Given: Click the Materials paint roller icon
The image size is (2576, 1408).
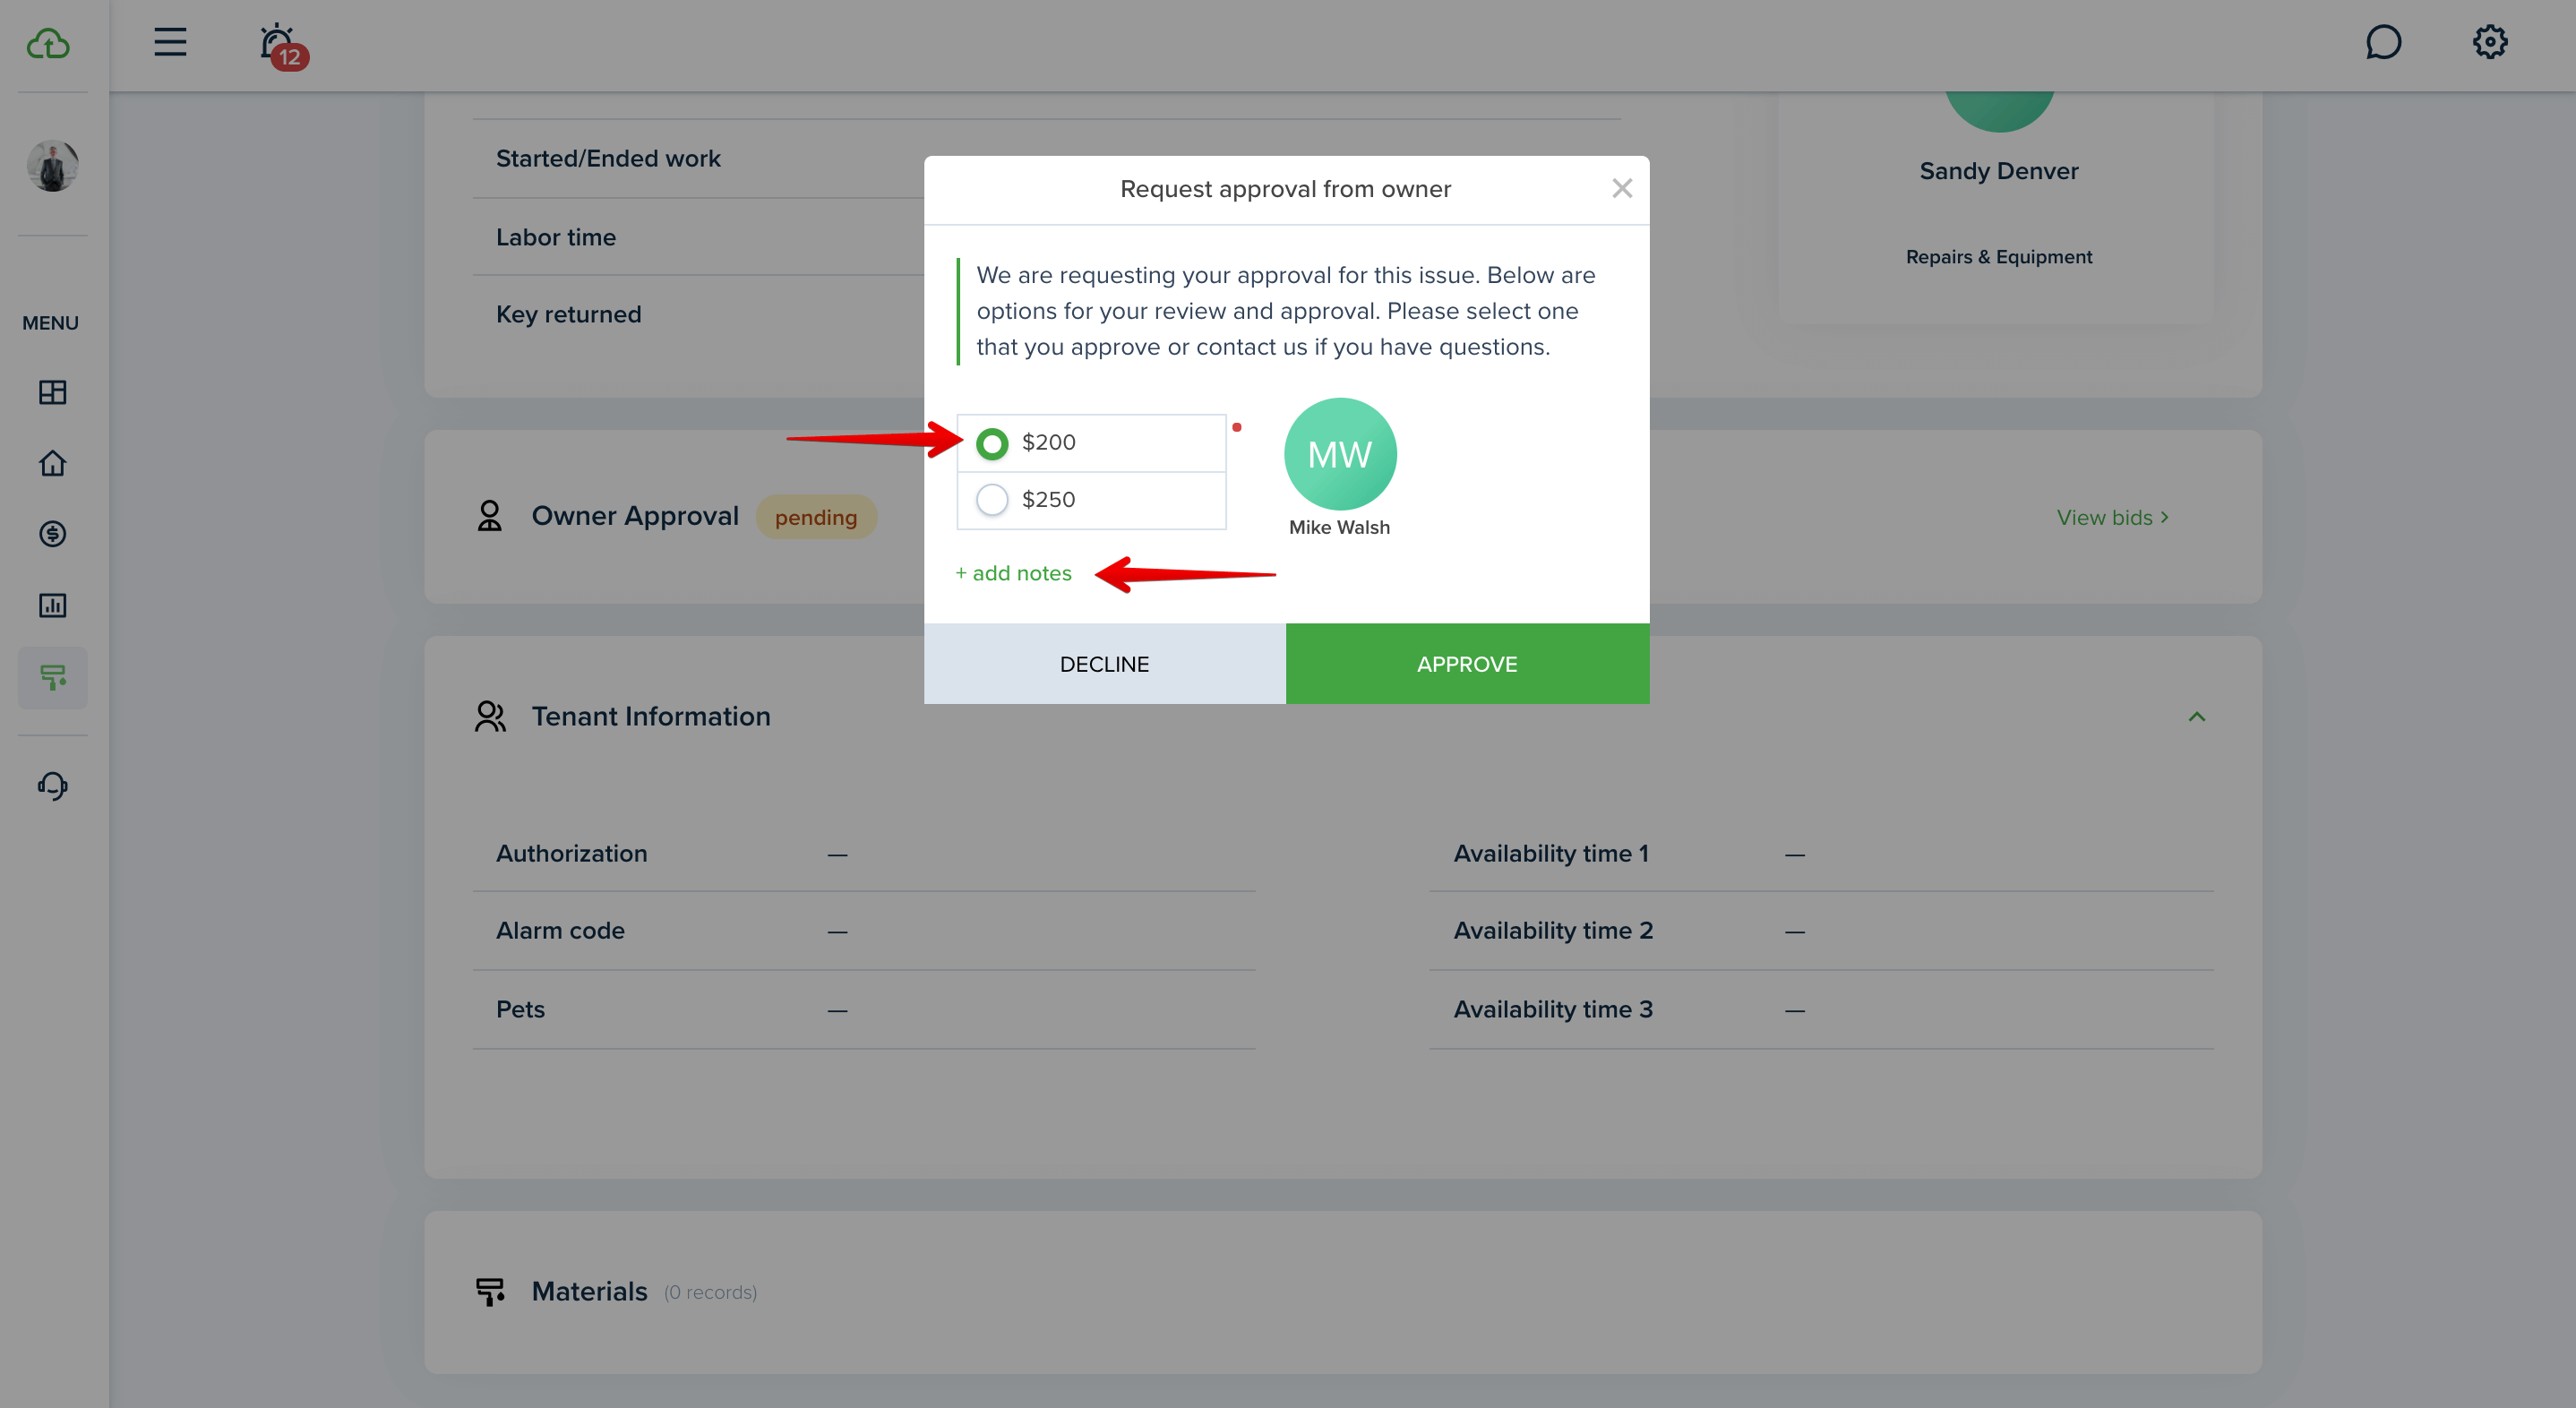Looking at the screenshot, I should (490, 1291).
